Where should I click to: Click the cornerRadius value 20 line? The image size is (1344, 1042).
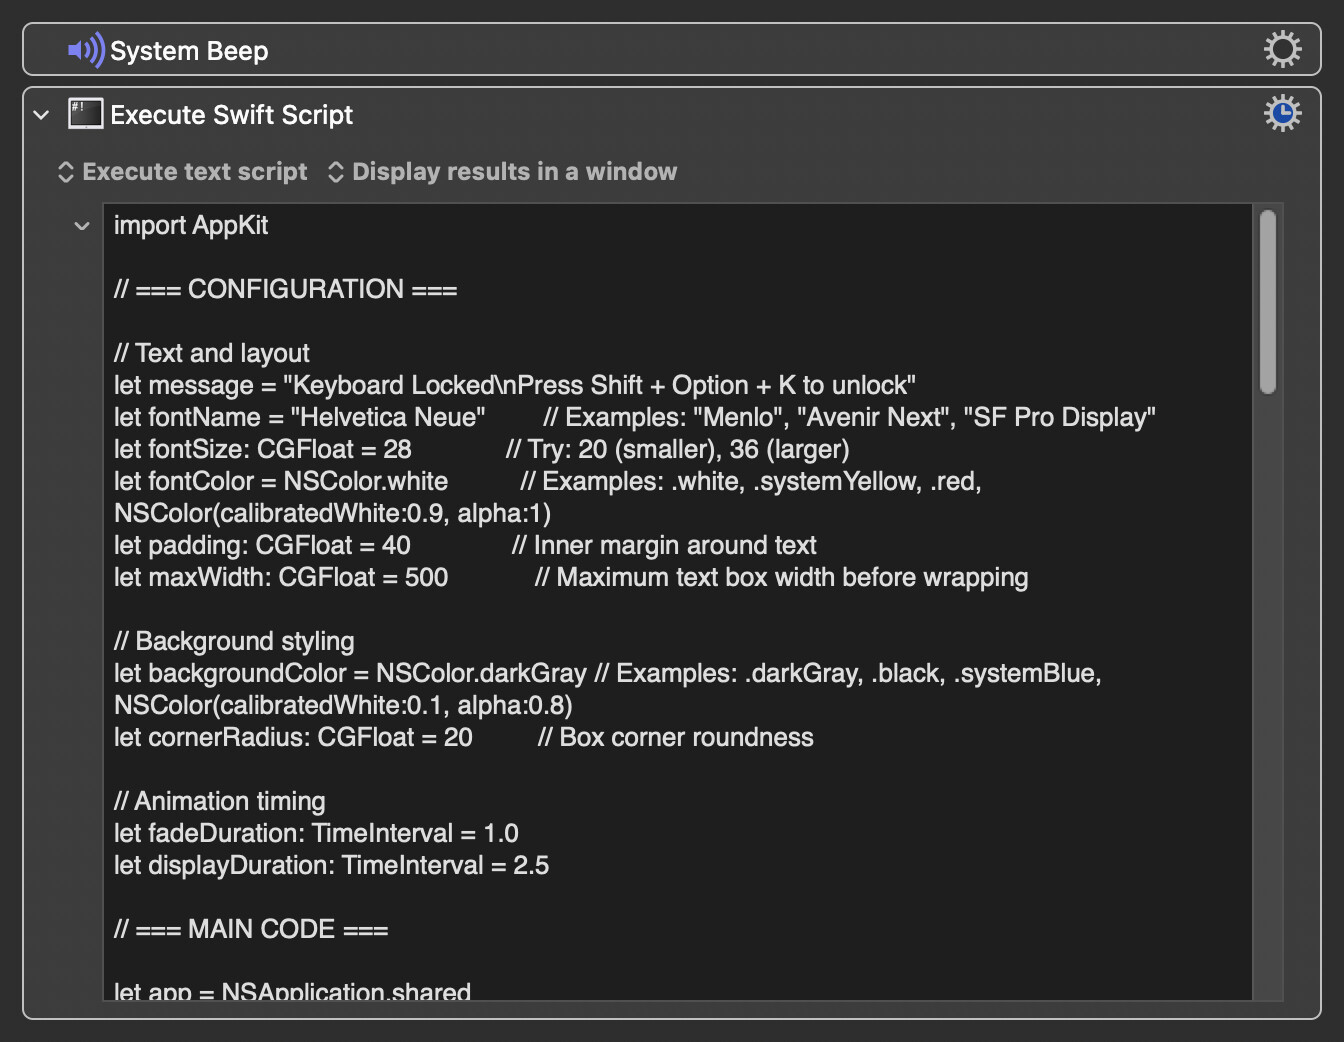(x=458, y=738)
